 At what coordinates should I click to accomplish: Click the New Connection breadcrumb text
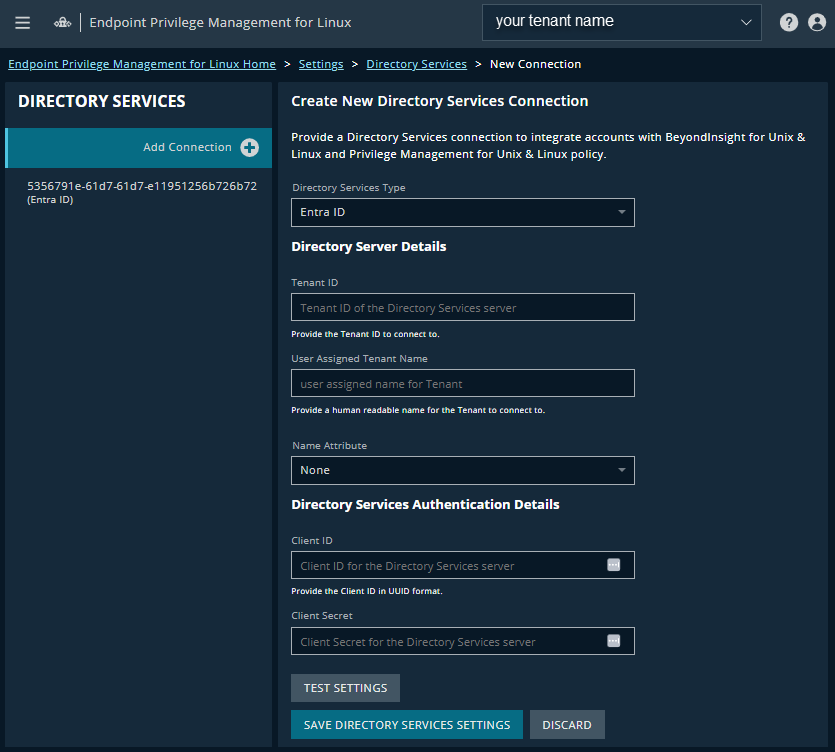tap(535, 64)
